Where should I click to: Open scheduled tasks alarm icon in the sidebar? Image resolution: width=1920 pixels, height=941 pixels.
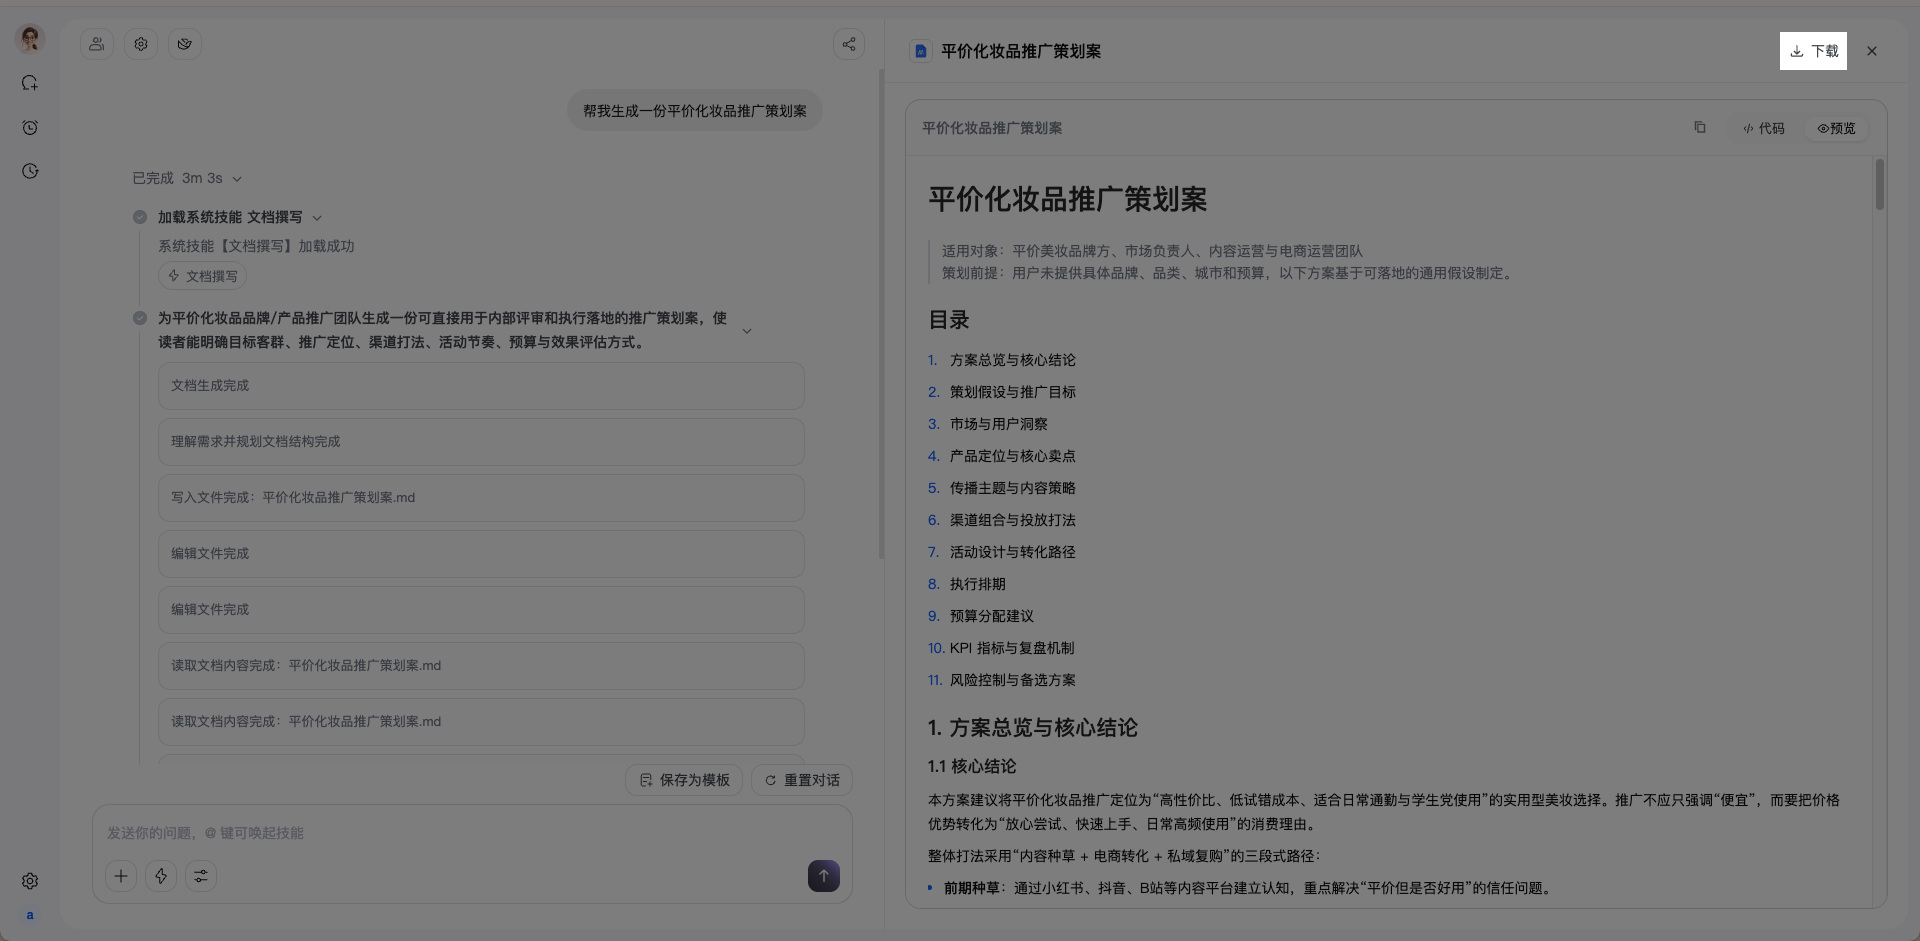click(x=30, y=127)
